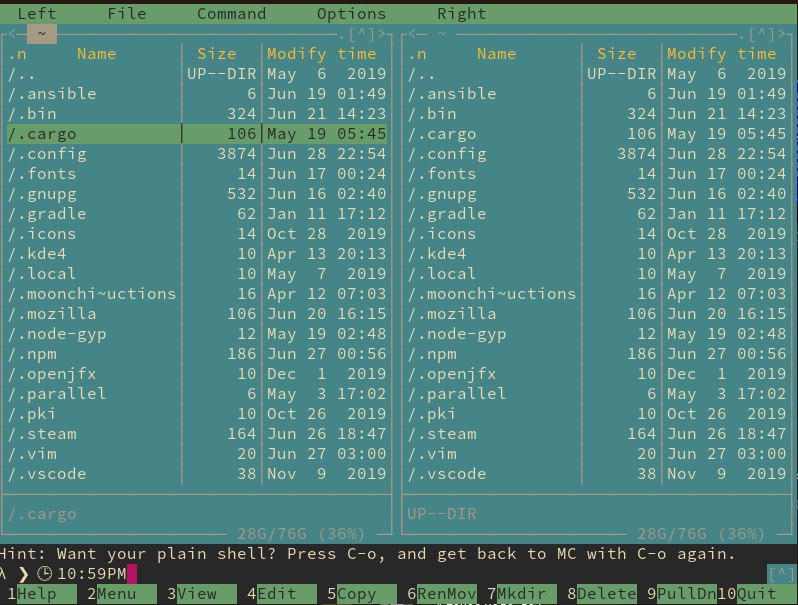This screenshot has width=798, height=605.
Task: Sort right panel by Name column header
Action: (497, 54)
